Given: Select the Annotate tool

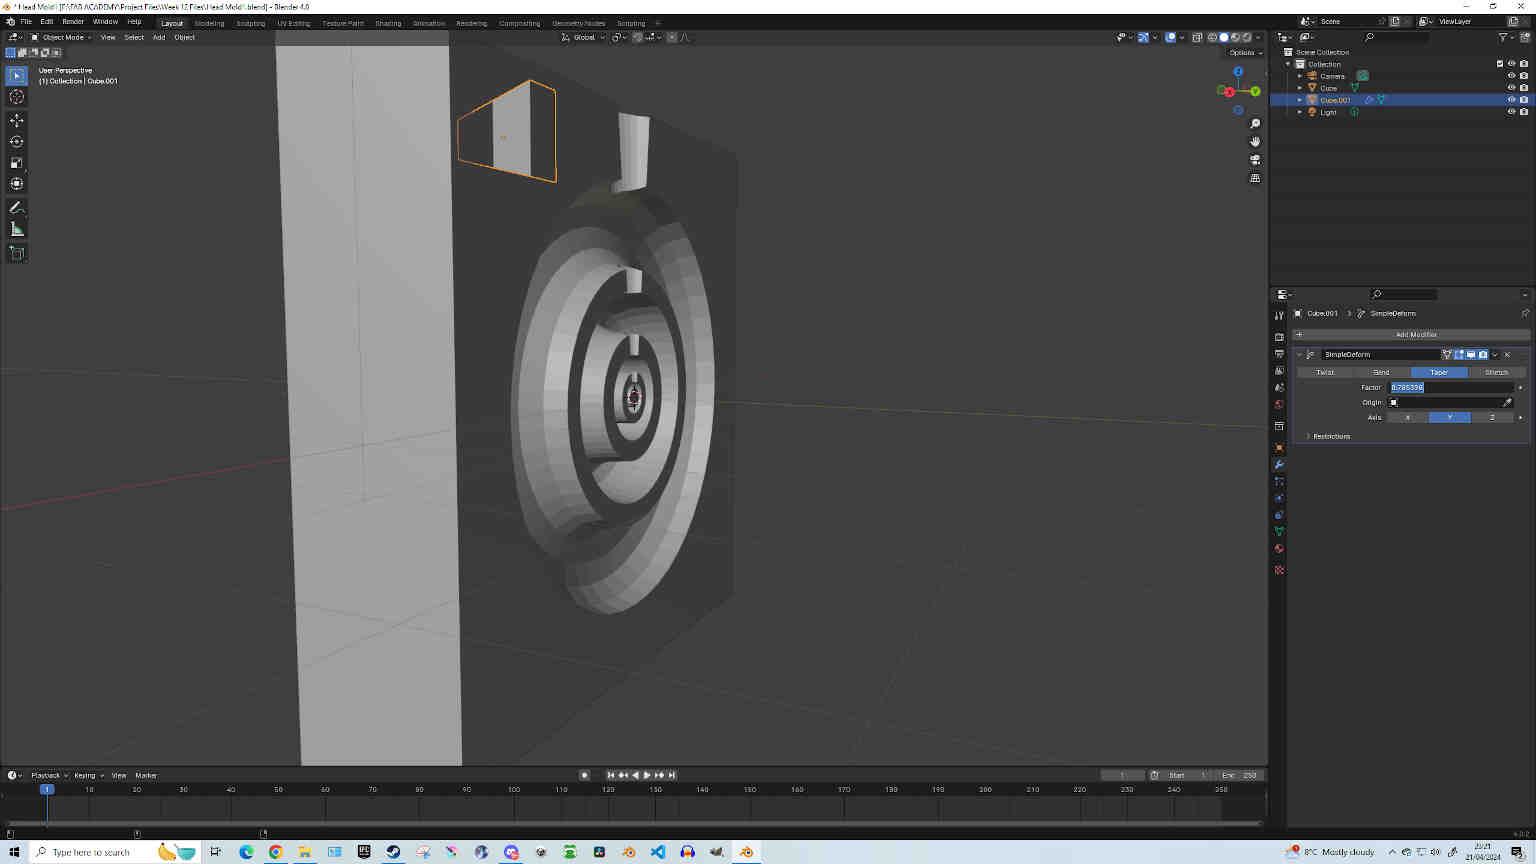Looking at the screenshot, I should click(x=17, y=208).
